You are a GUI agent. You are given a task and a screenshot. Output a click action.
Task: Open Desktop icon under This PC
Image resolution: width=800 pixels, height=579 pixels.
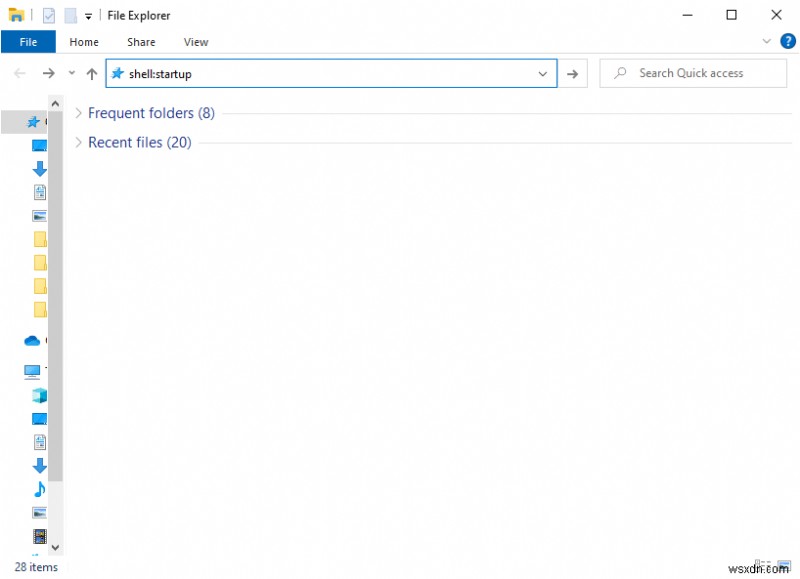coord(39,419)
